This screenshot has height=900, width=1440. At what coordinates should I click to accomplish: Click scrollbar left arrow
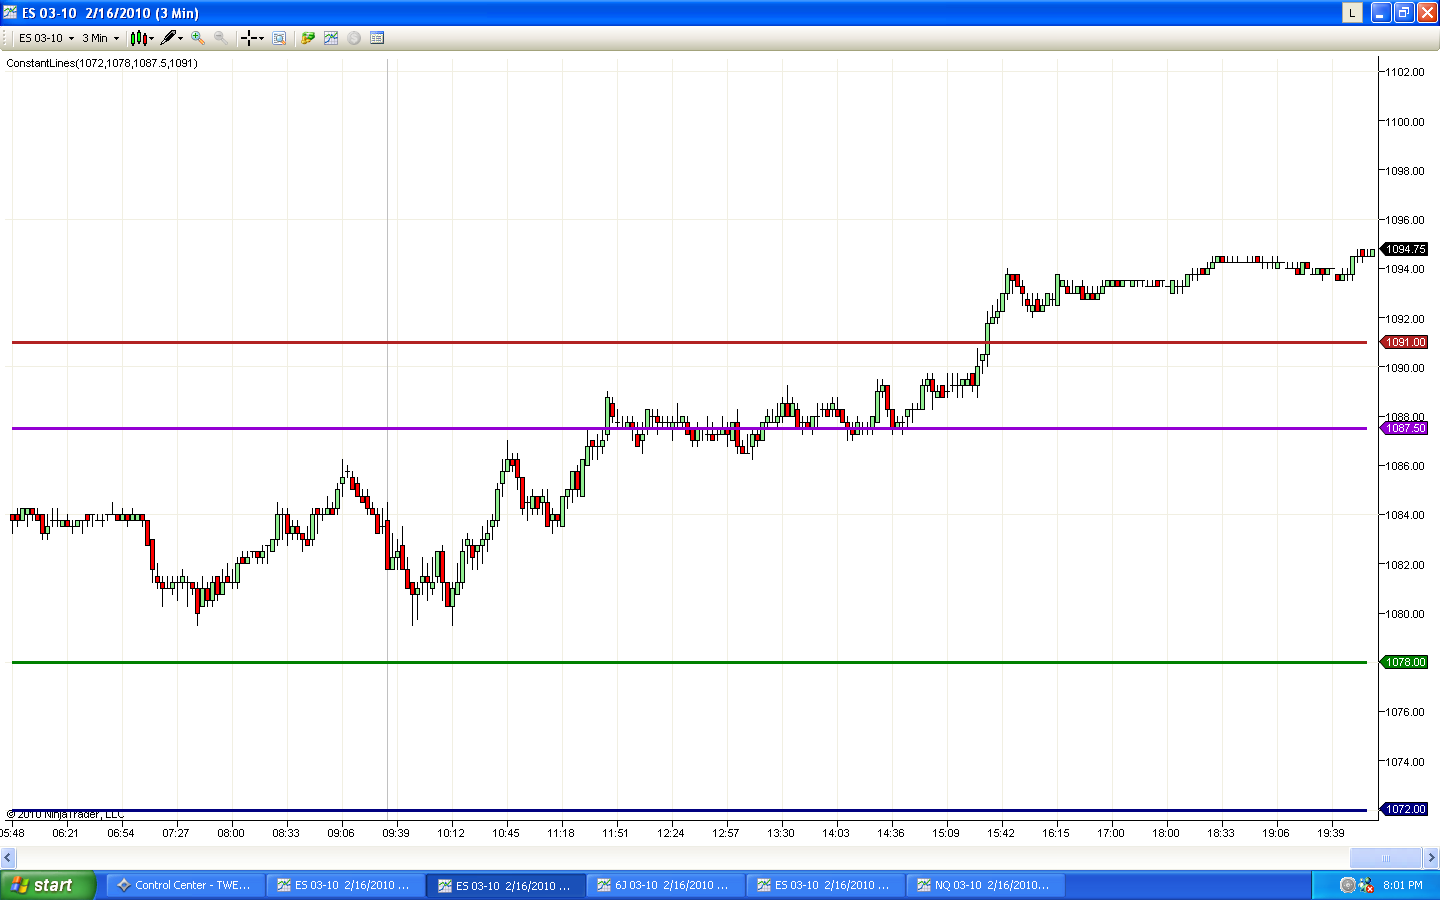click(x=8, y=858)
